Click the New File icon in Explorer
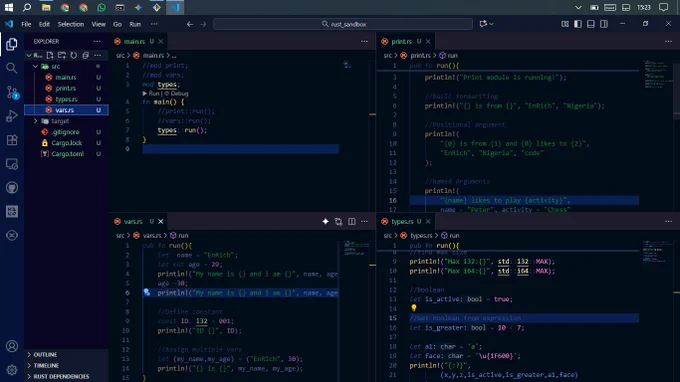 click(x=50, y=55)
